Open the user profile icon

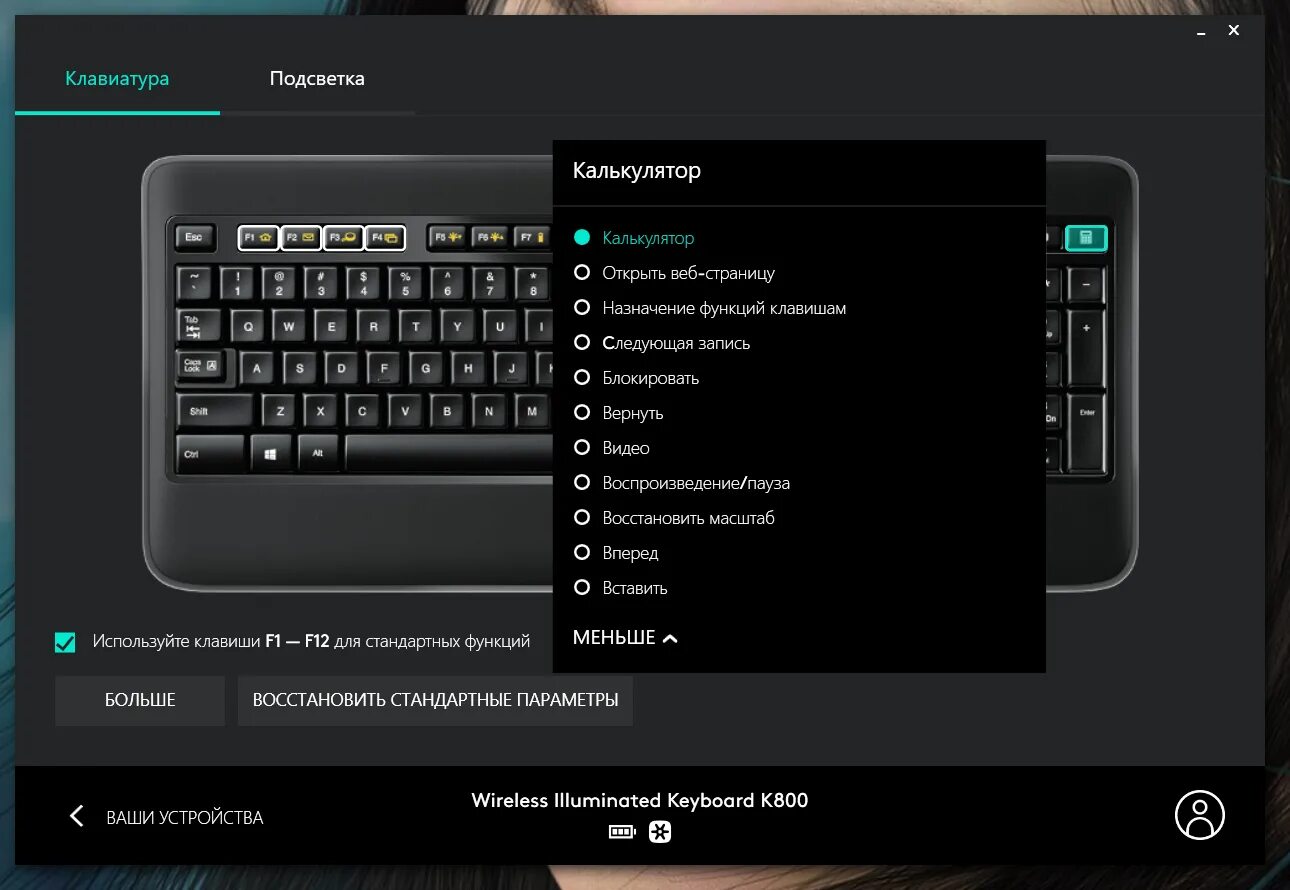[x=1199, y=815]
